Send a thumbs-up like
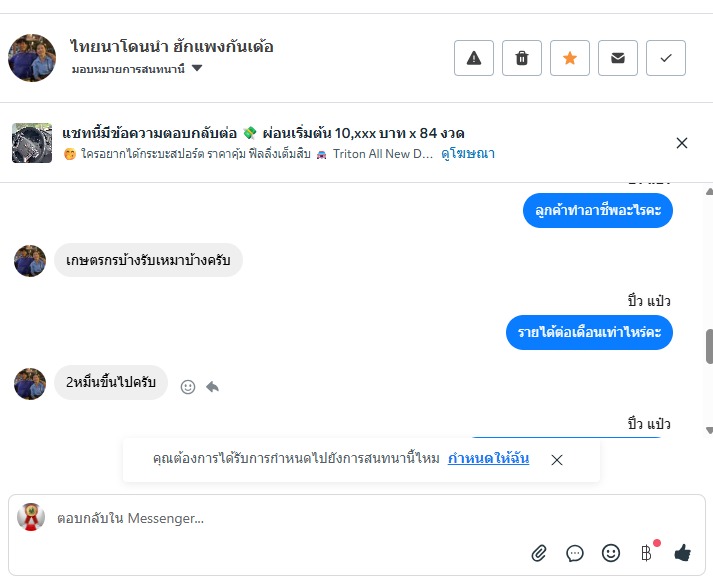The width and height of the screenshot is (713, 587). [683, 553]
